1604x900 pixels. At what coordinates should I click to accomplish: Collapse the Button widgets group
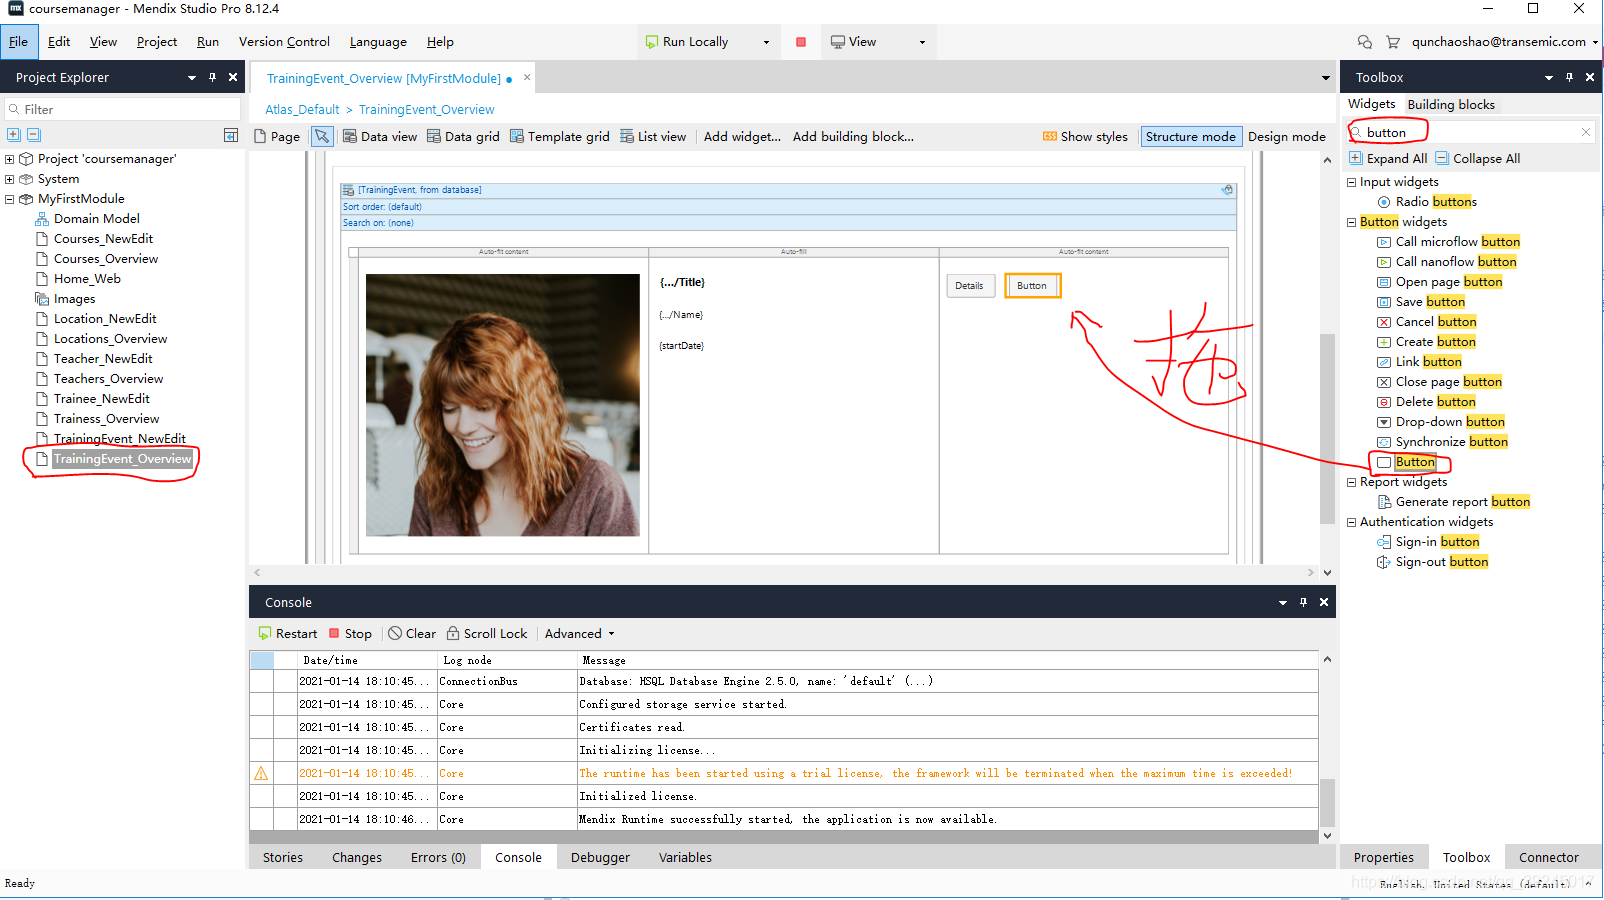[1352, 222]
